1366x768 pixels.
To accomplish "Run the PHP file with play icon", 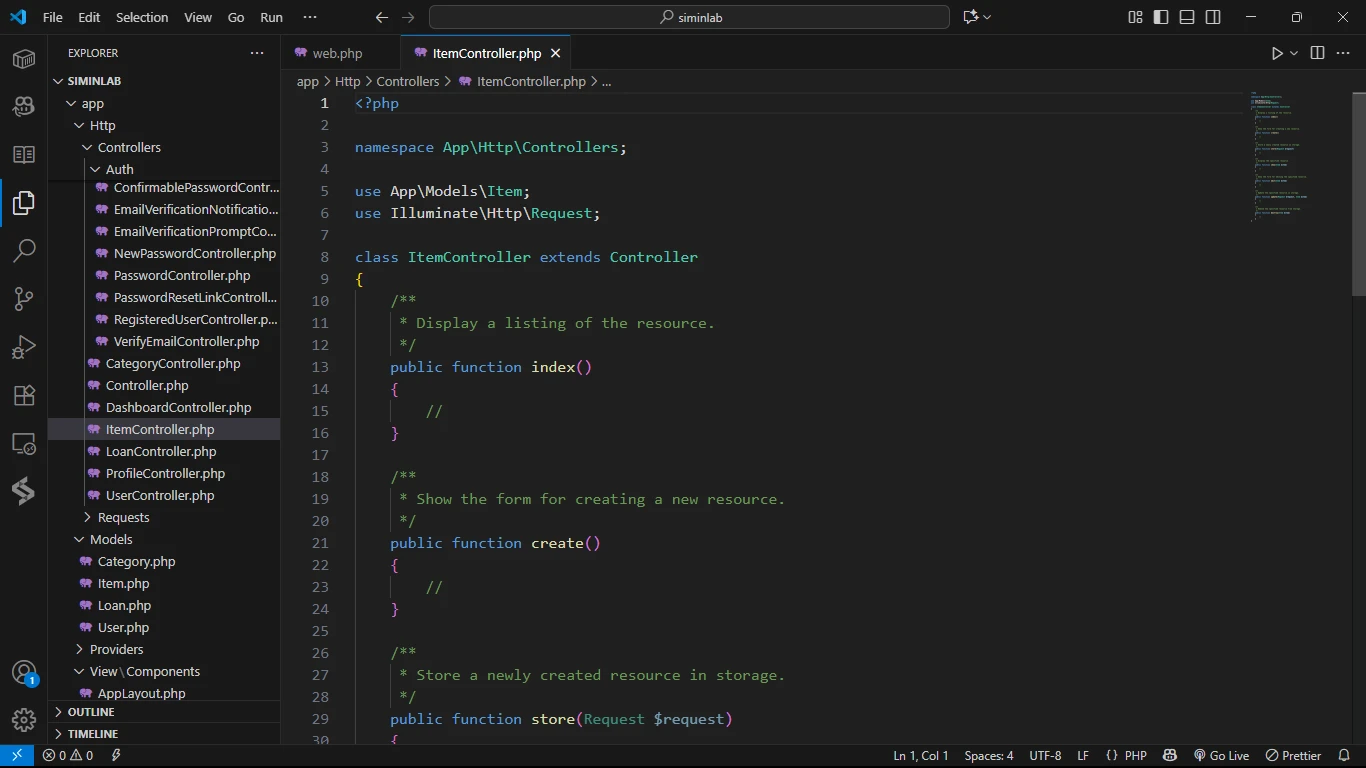I will click(1277, 53).
